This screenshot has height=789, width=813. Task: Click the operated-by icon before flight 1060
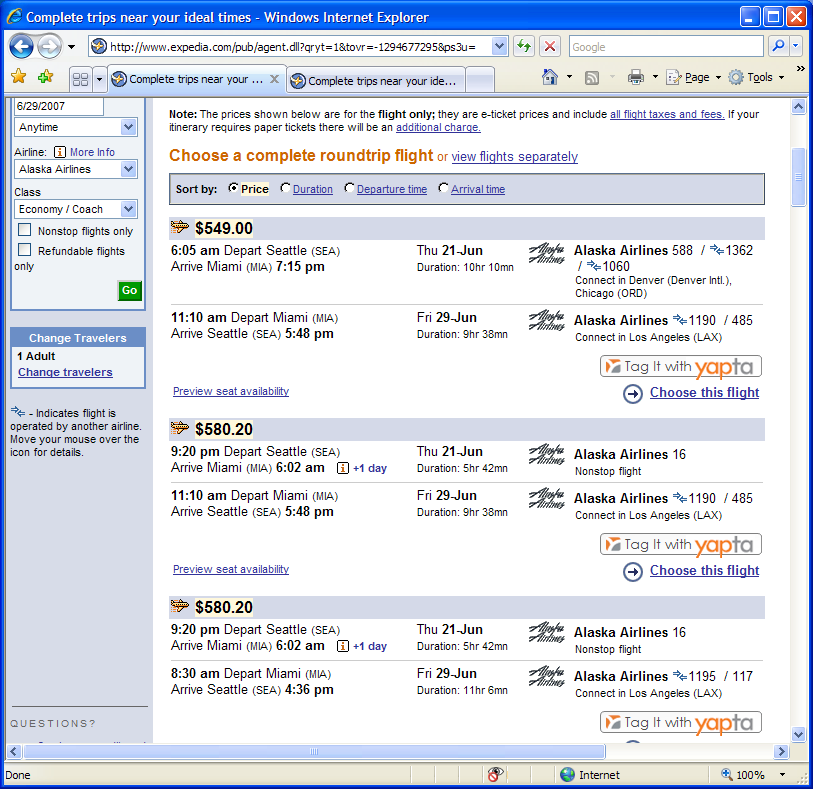pyautogui.click(x=594, y=265)
